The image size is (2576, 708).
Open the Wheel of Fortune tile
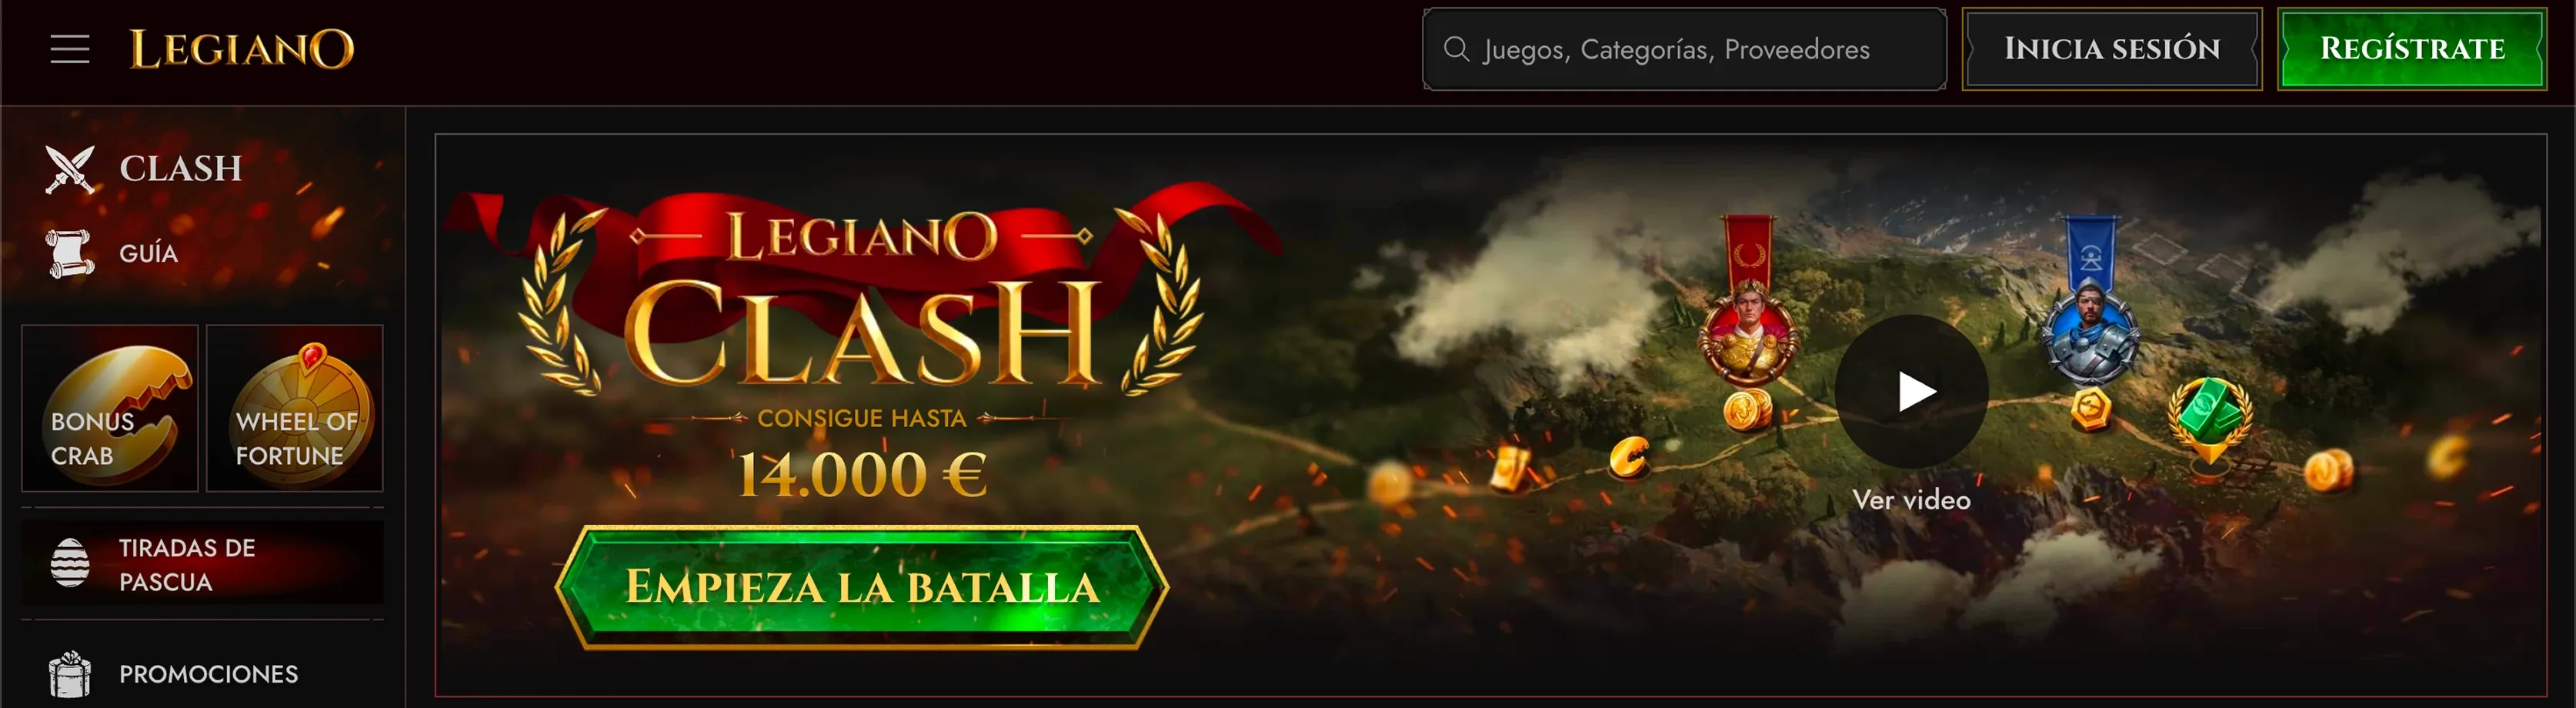(295, 408)
